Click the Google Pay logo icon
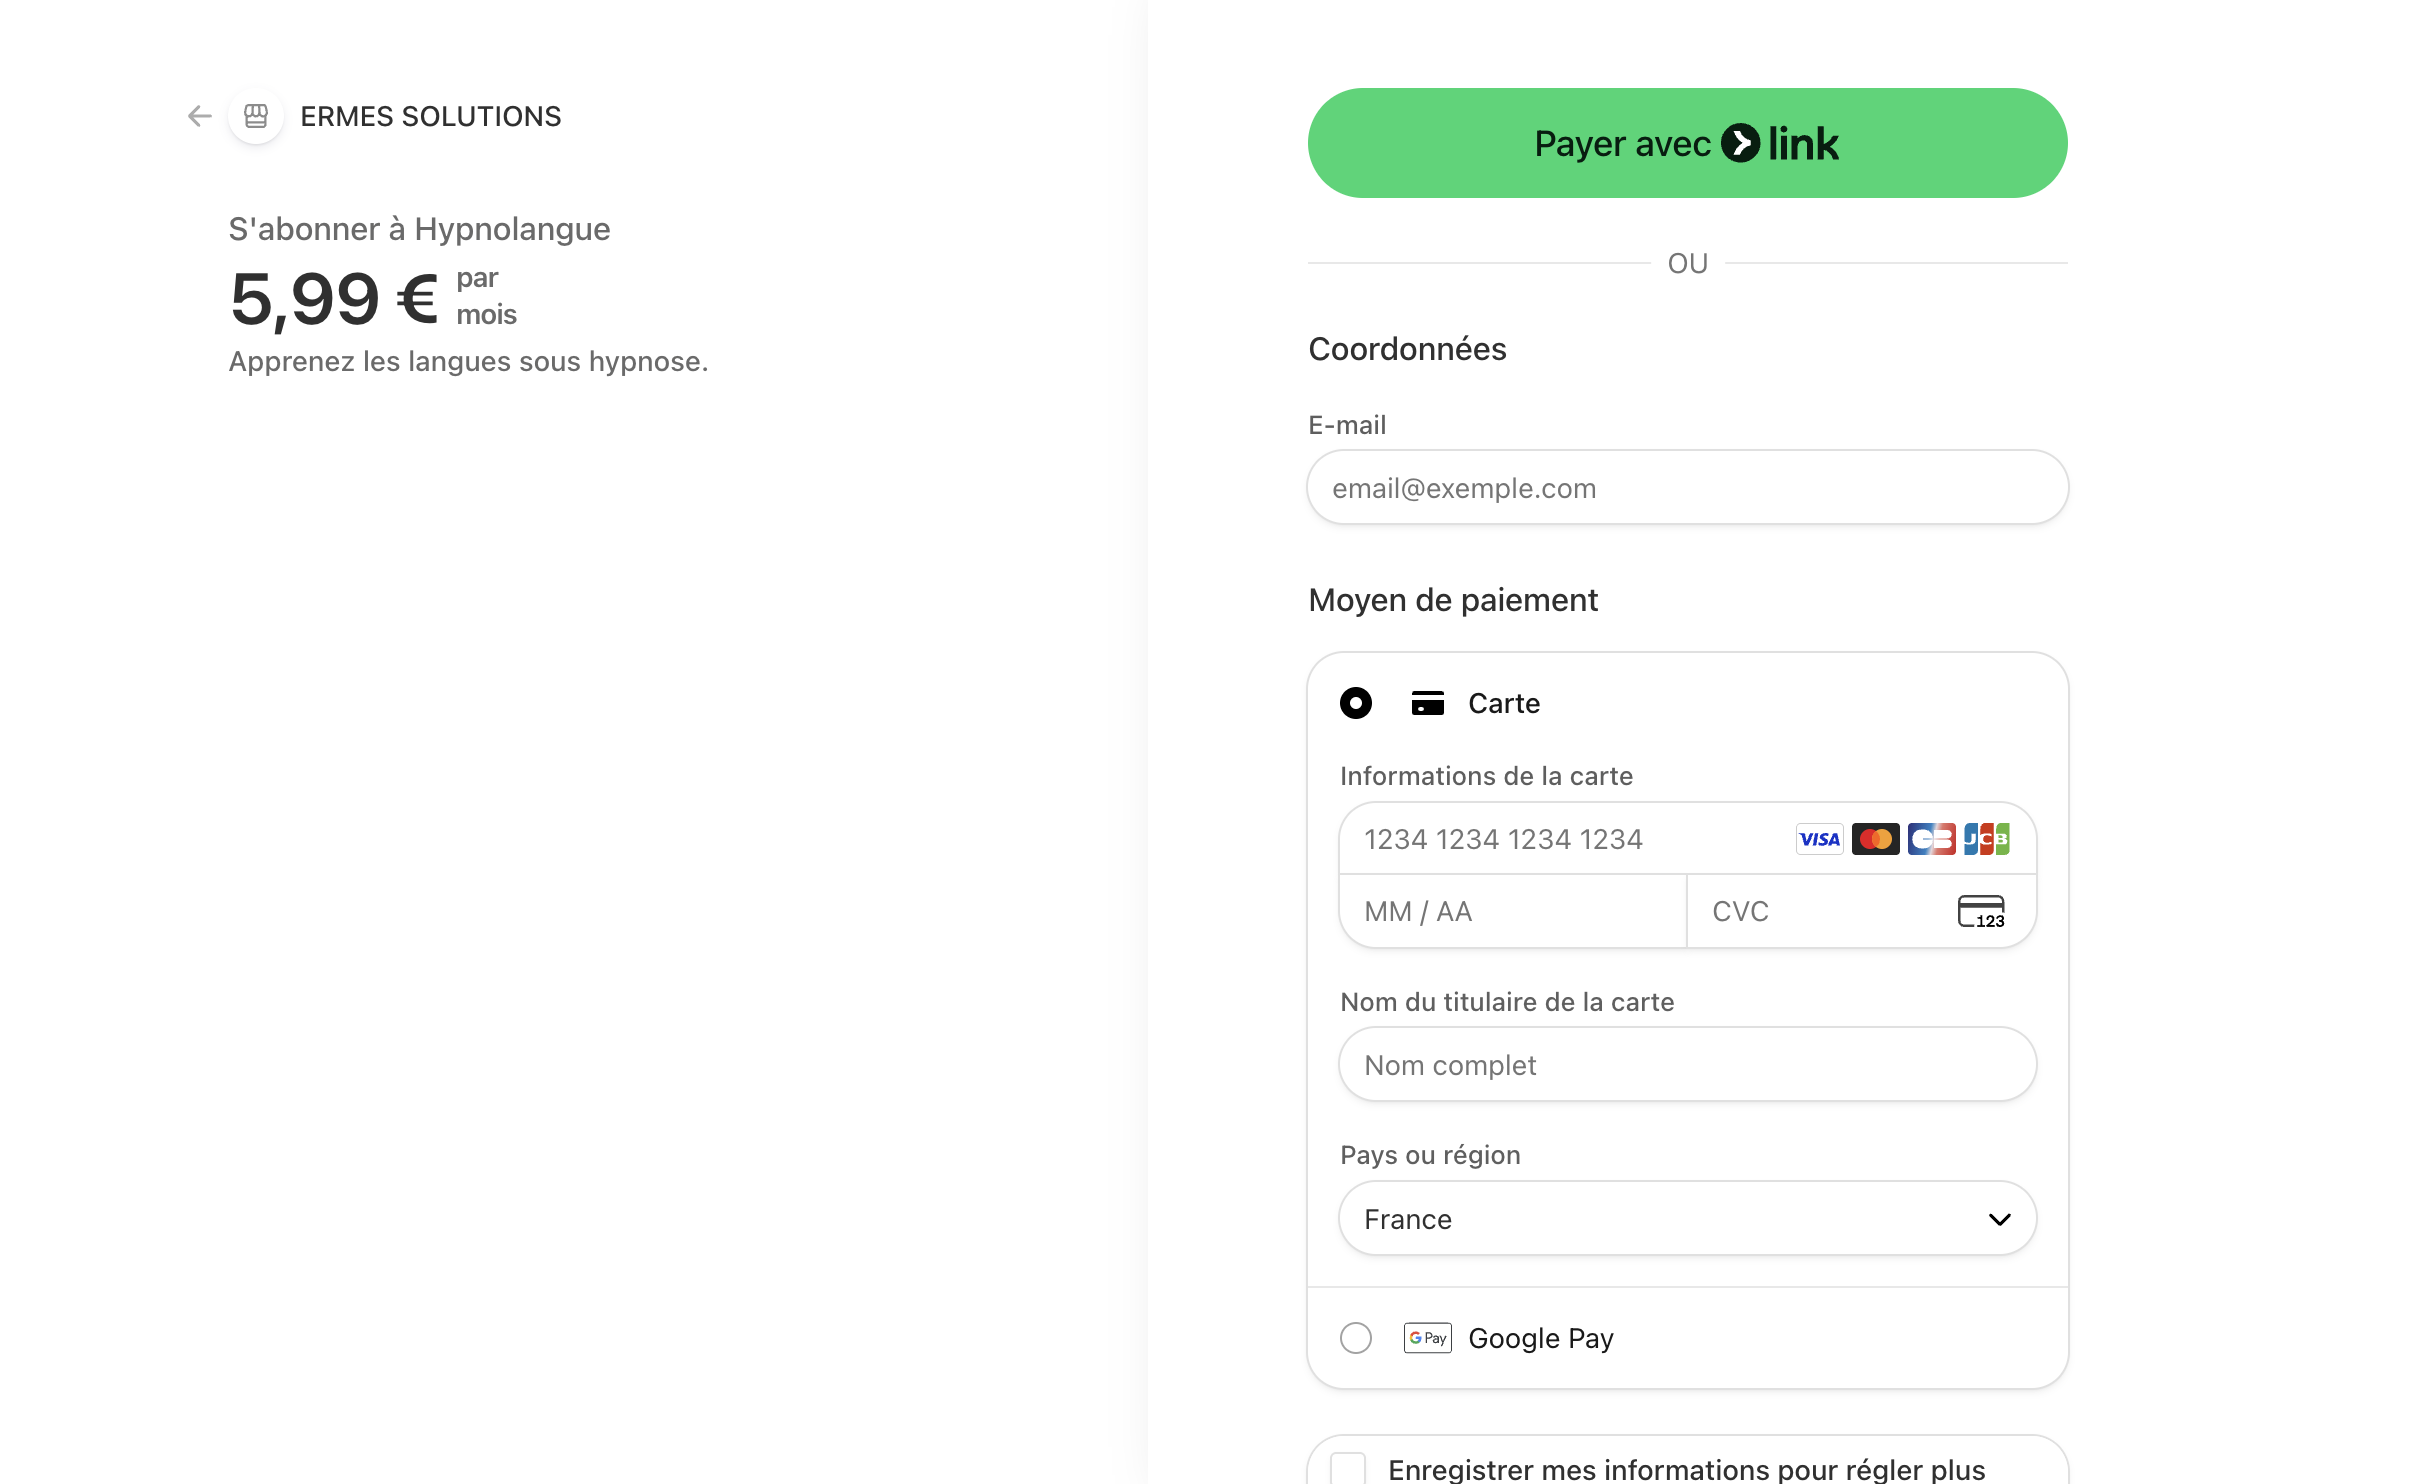 [x=1427, y=1338]
